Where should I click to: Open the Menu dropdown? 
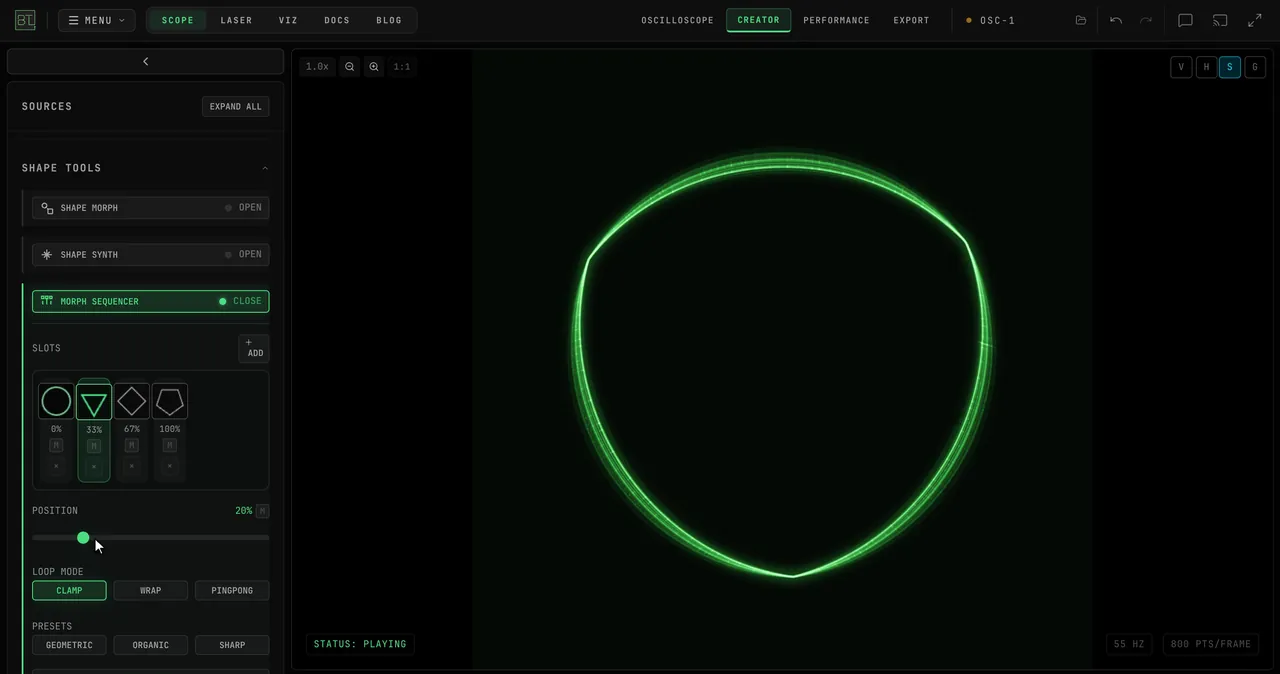(x=97, y=20)
